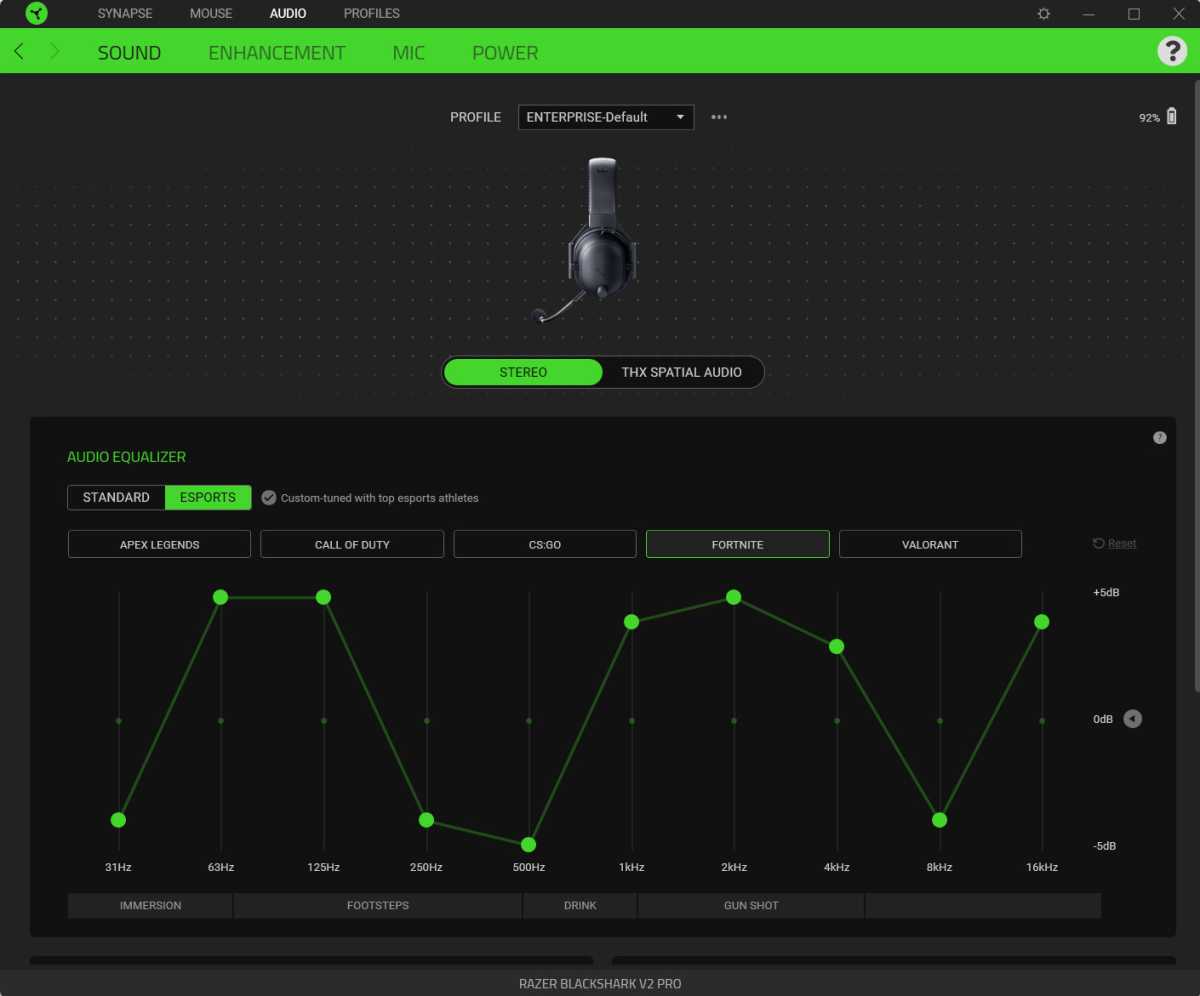Screen dimensions: 1200x996
Task: Click equalizer panel help icon
Action: (1160, 437)
